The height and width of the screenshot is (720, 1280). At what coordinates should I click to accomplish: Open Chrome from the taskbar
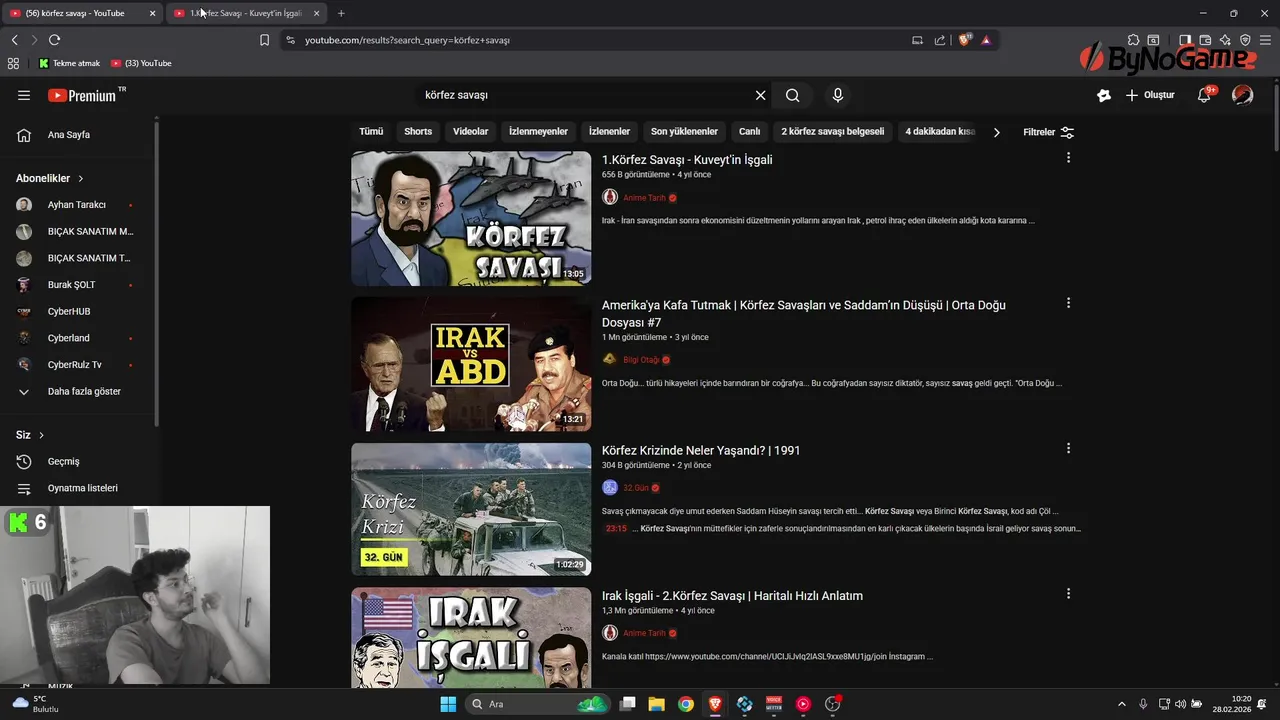[x=686, y=704]
